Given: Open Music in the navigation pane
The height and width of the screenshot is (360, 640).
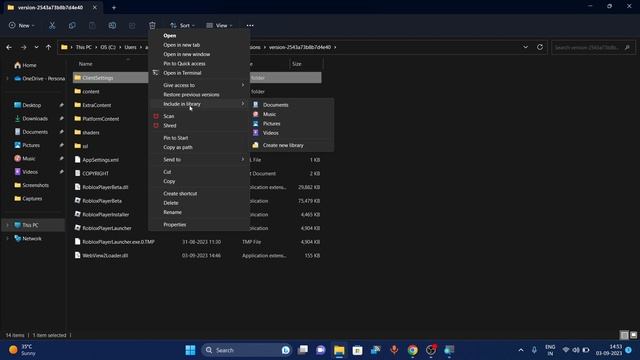Looking at the screenshot, I should [25, 158].
